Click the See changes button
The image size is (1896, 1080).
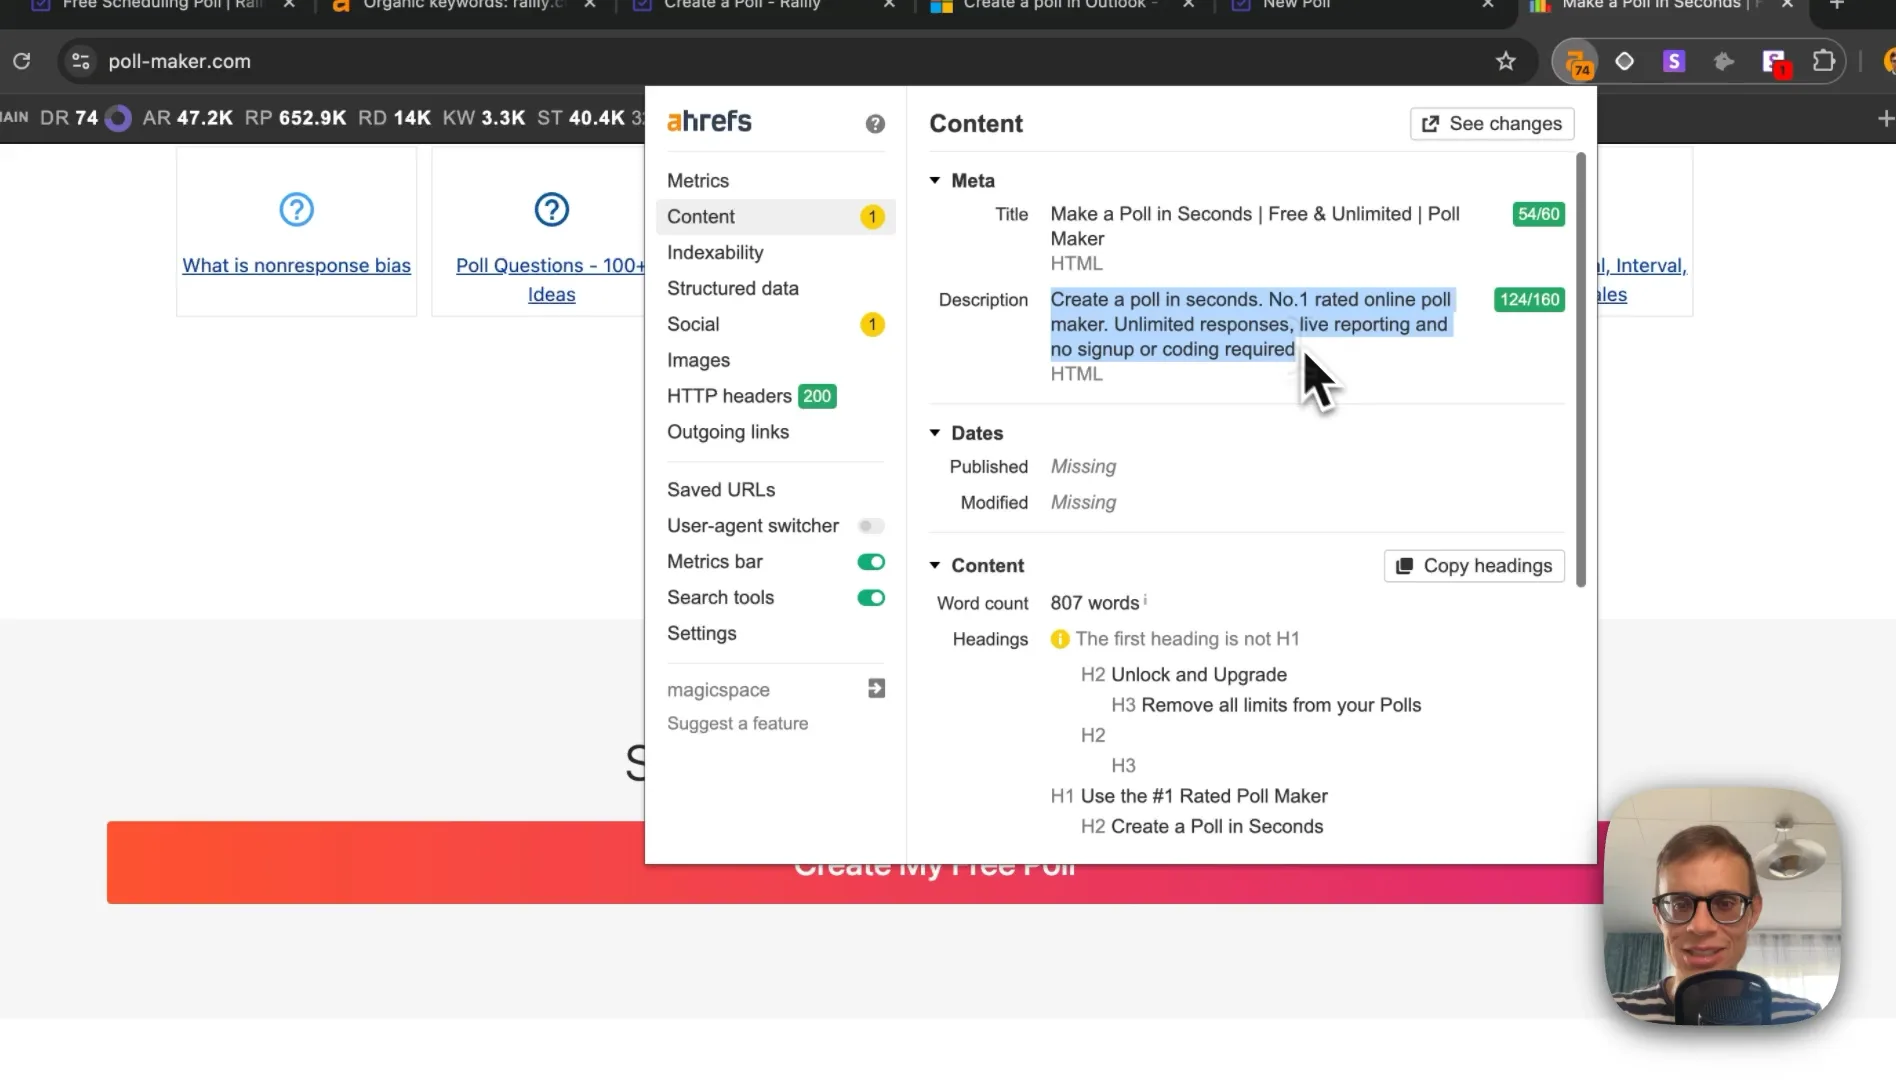1492,124
